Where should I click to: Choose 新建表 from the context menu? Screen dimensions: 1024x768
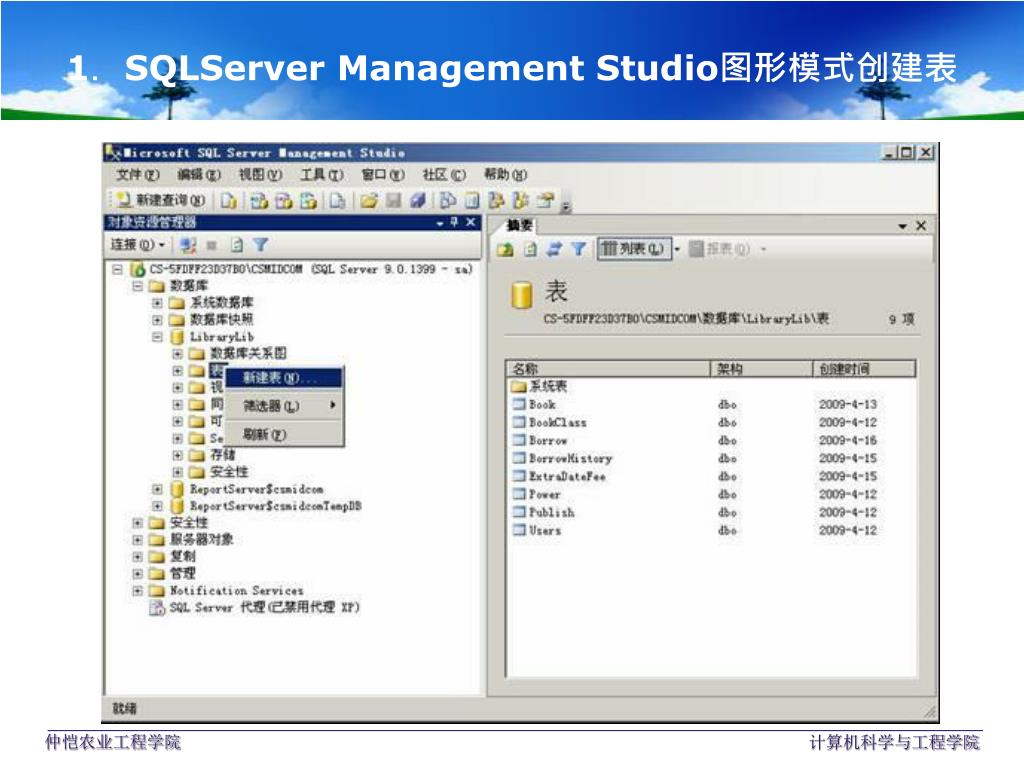click(x=284, y=378)
